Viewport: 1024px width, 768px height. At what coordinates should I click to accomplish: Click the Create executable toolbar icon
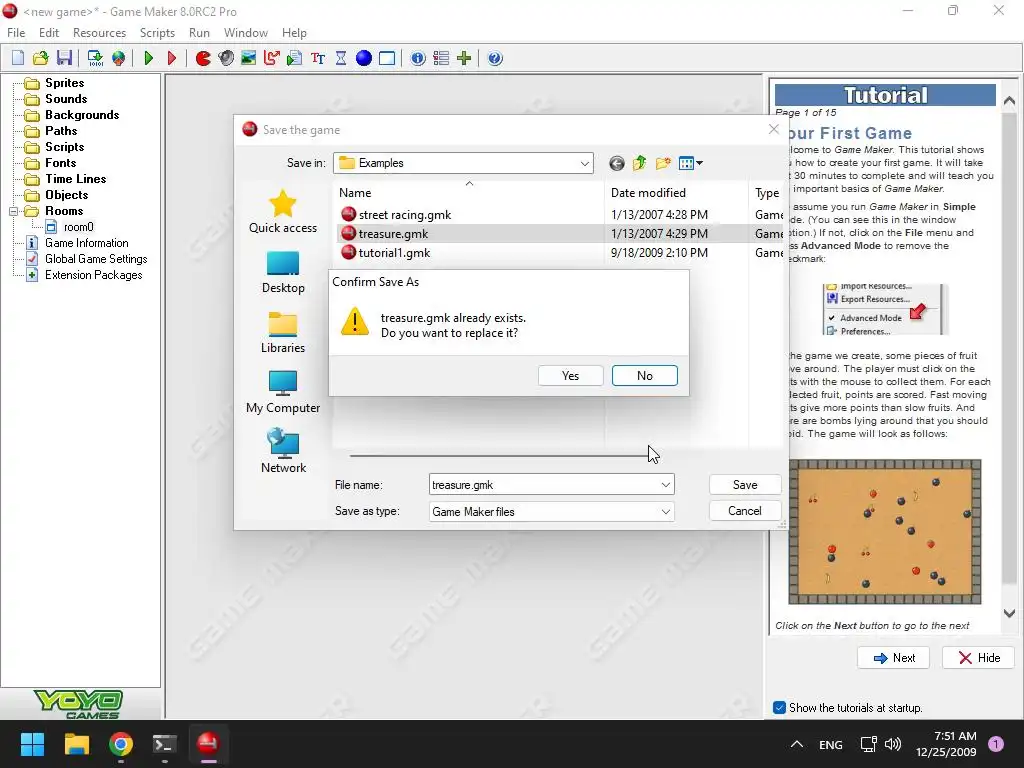95,58
